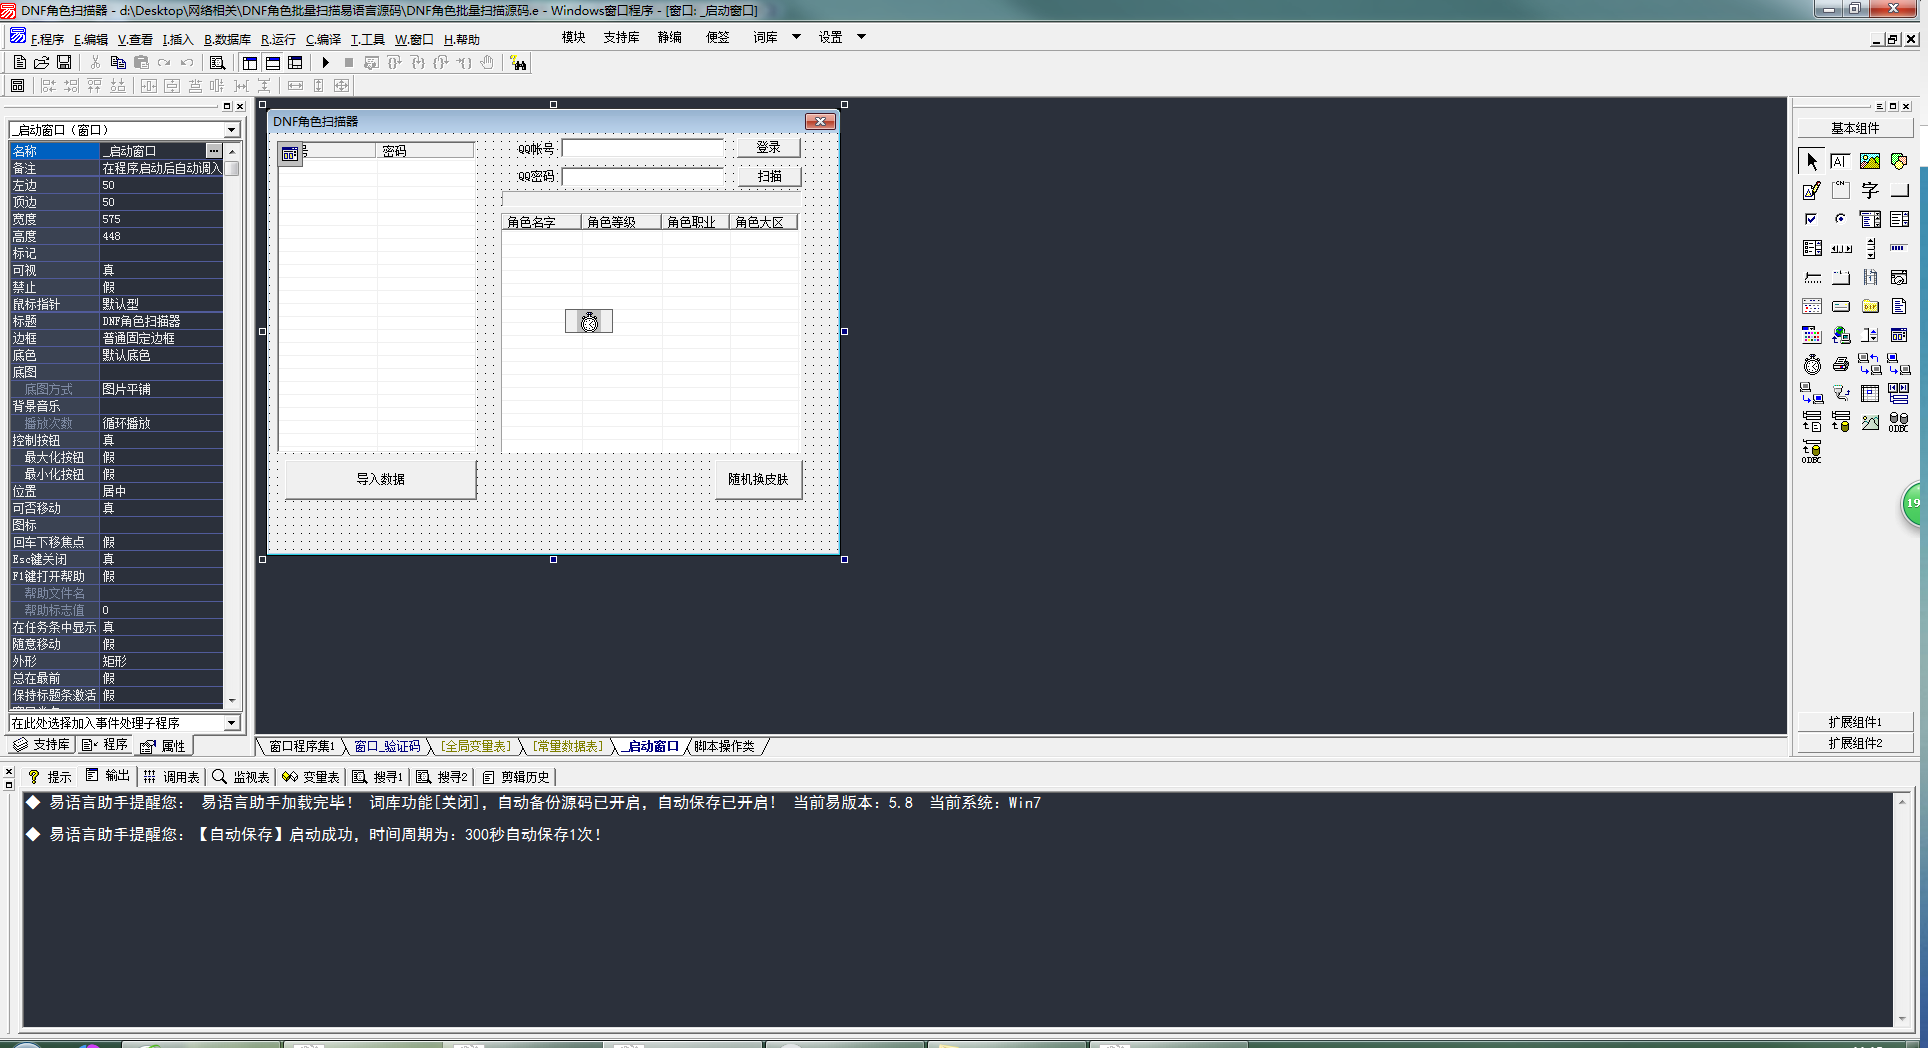The width and height of the screenshot is (1928, 1048).
Task: Select the button component icon
Action: tap(1899, 190)
